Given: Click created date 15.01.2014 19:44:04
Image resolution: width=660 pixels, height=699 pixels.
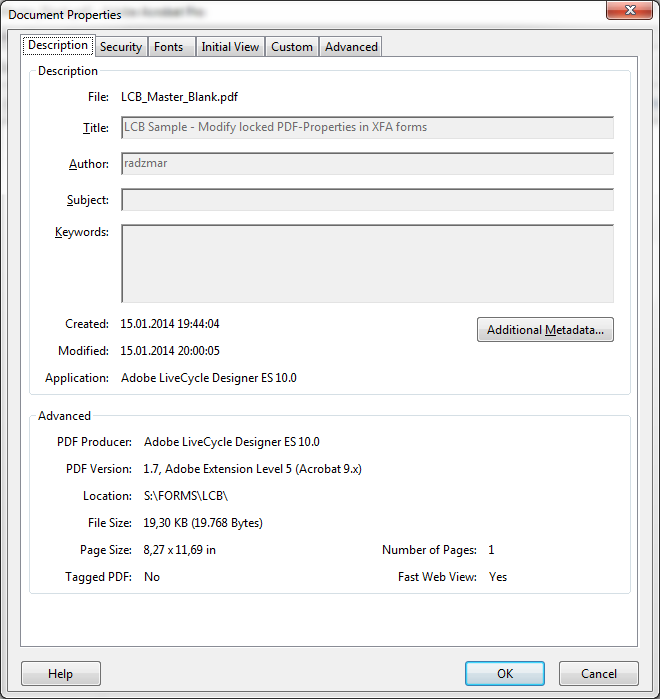Looking at the screenshot, I should [170, 324].
